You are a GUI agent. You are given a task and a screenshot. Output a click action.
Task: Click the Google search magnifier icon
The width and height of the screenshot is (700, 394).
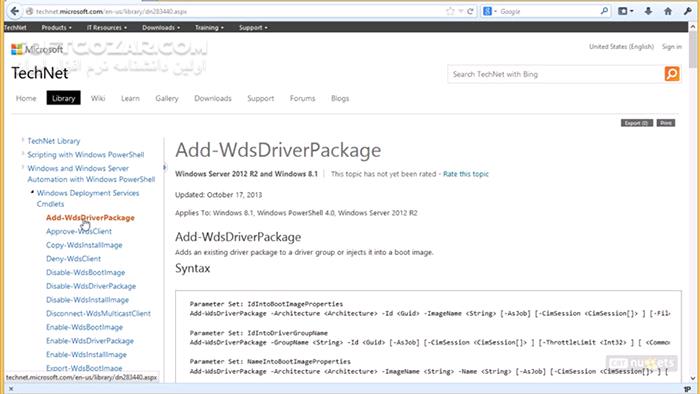click(604, 11)
